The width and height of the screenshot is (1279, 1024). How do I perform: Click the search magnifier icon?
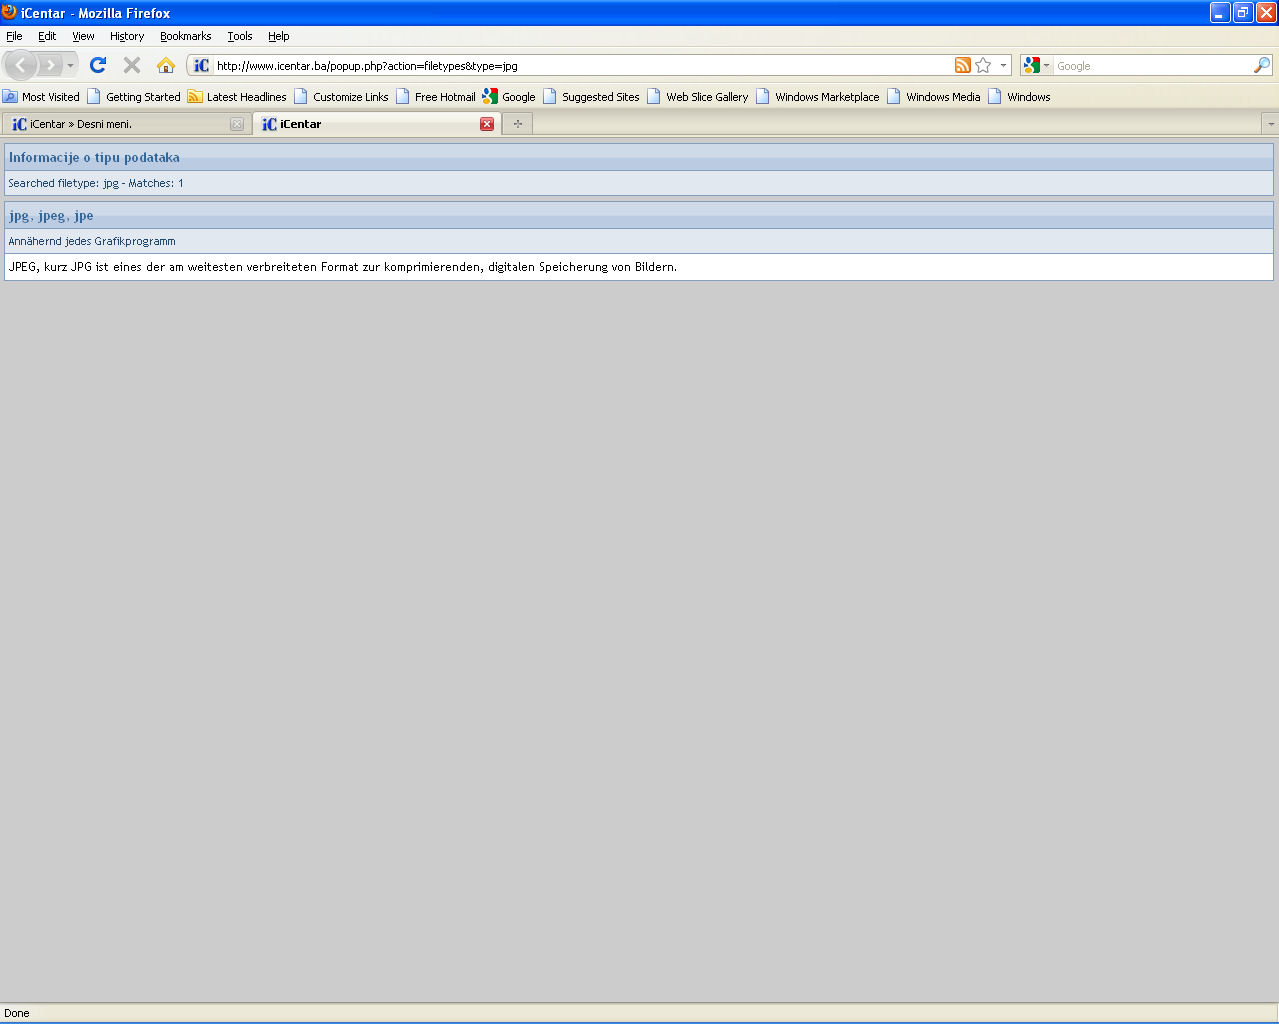[1262, 65]
